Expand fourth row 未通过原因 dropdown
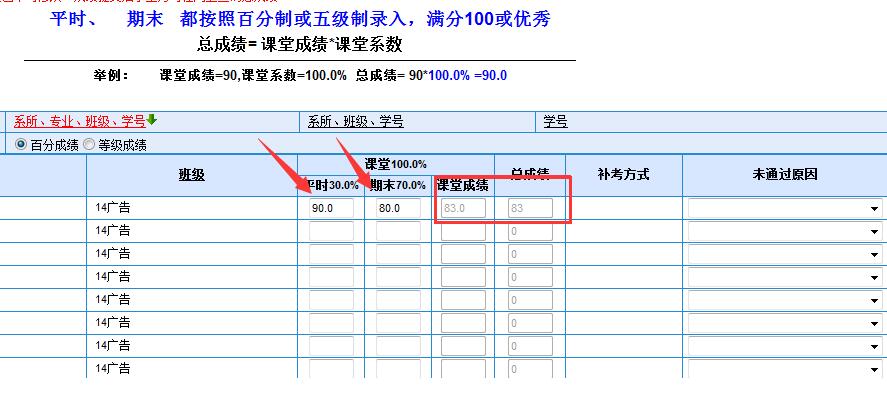This screenshot has height=400, width=887. (x=784, y=278)
